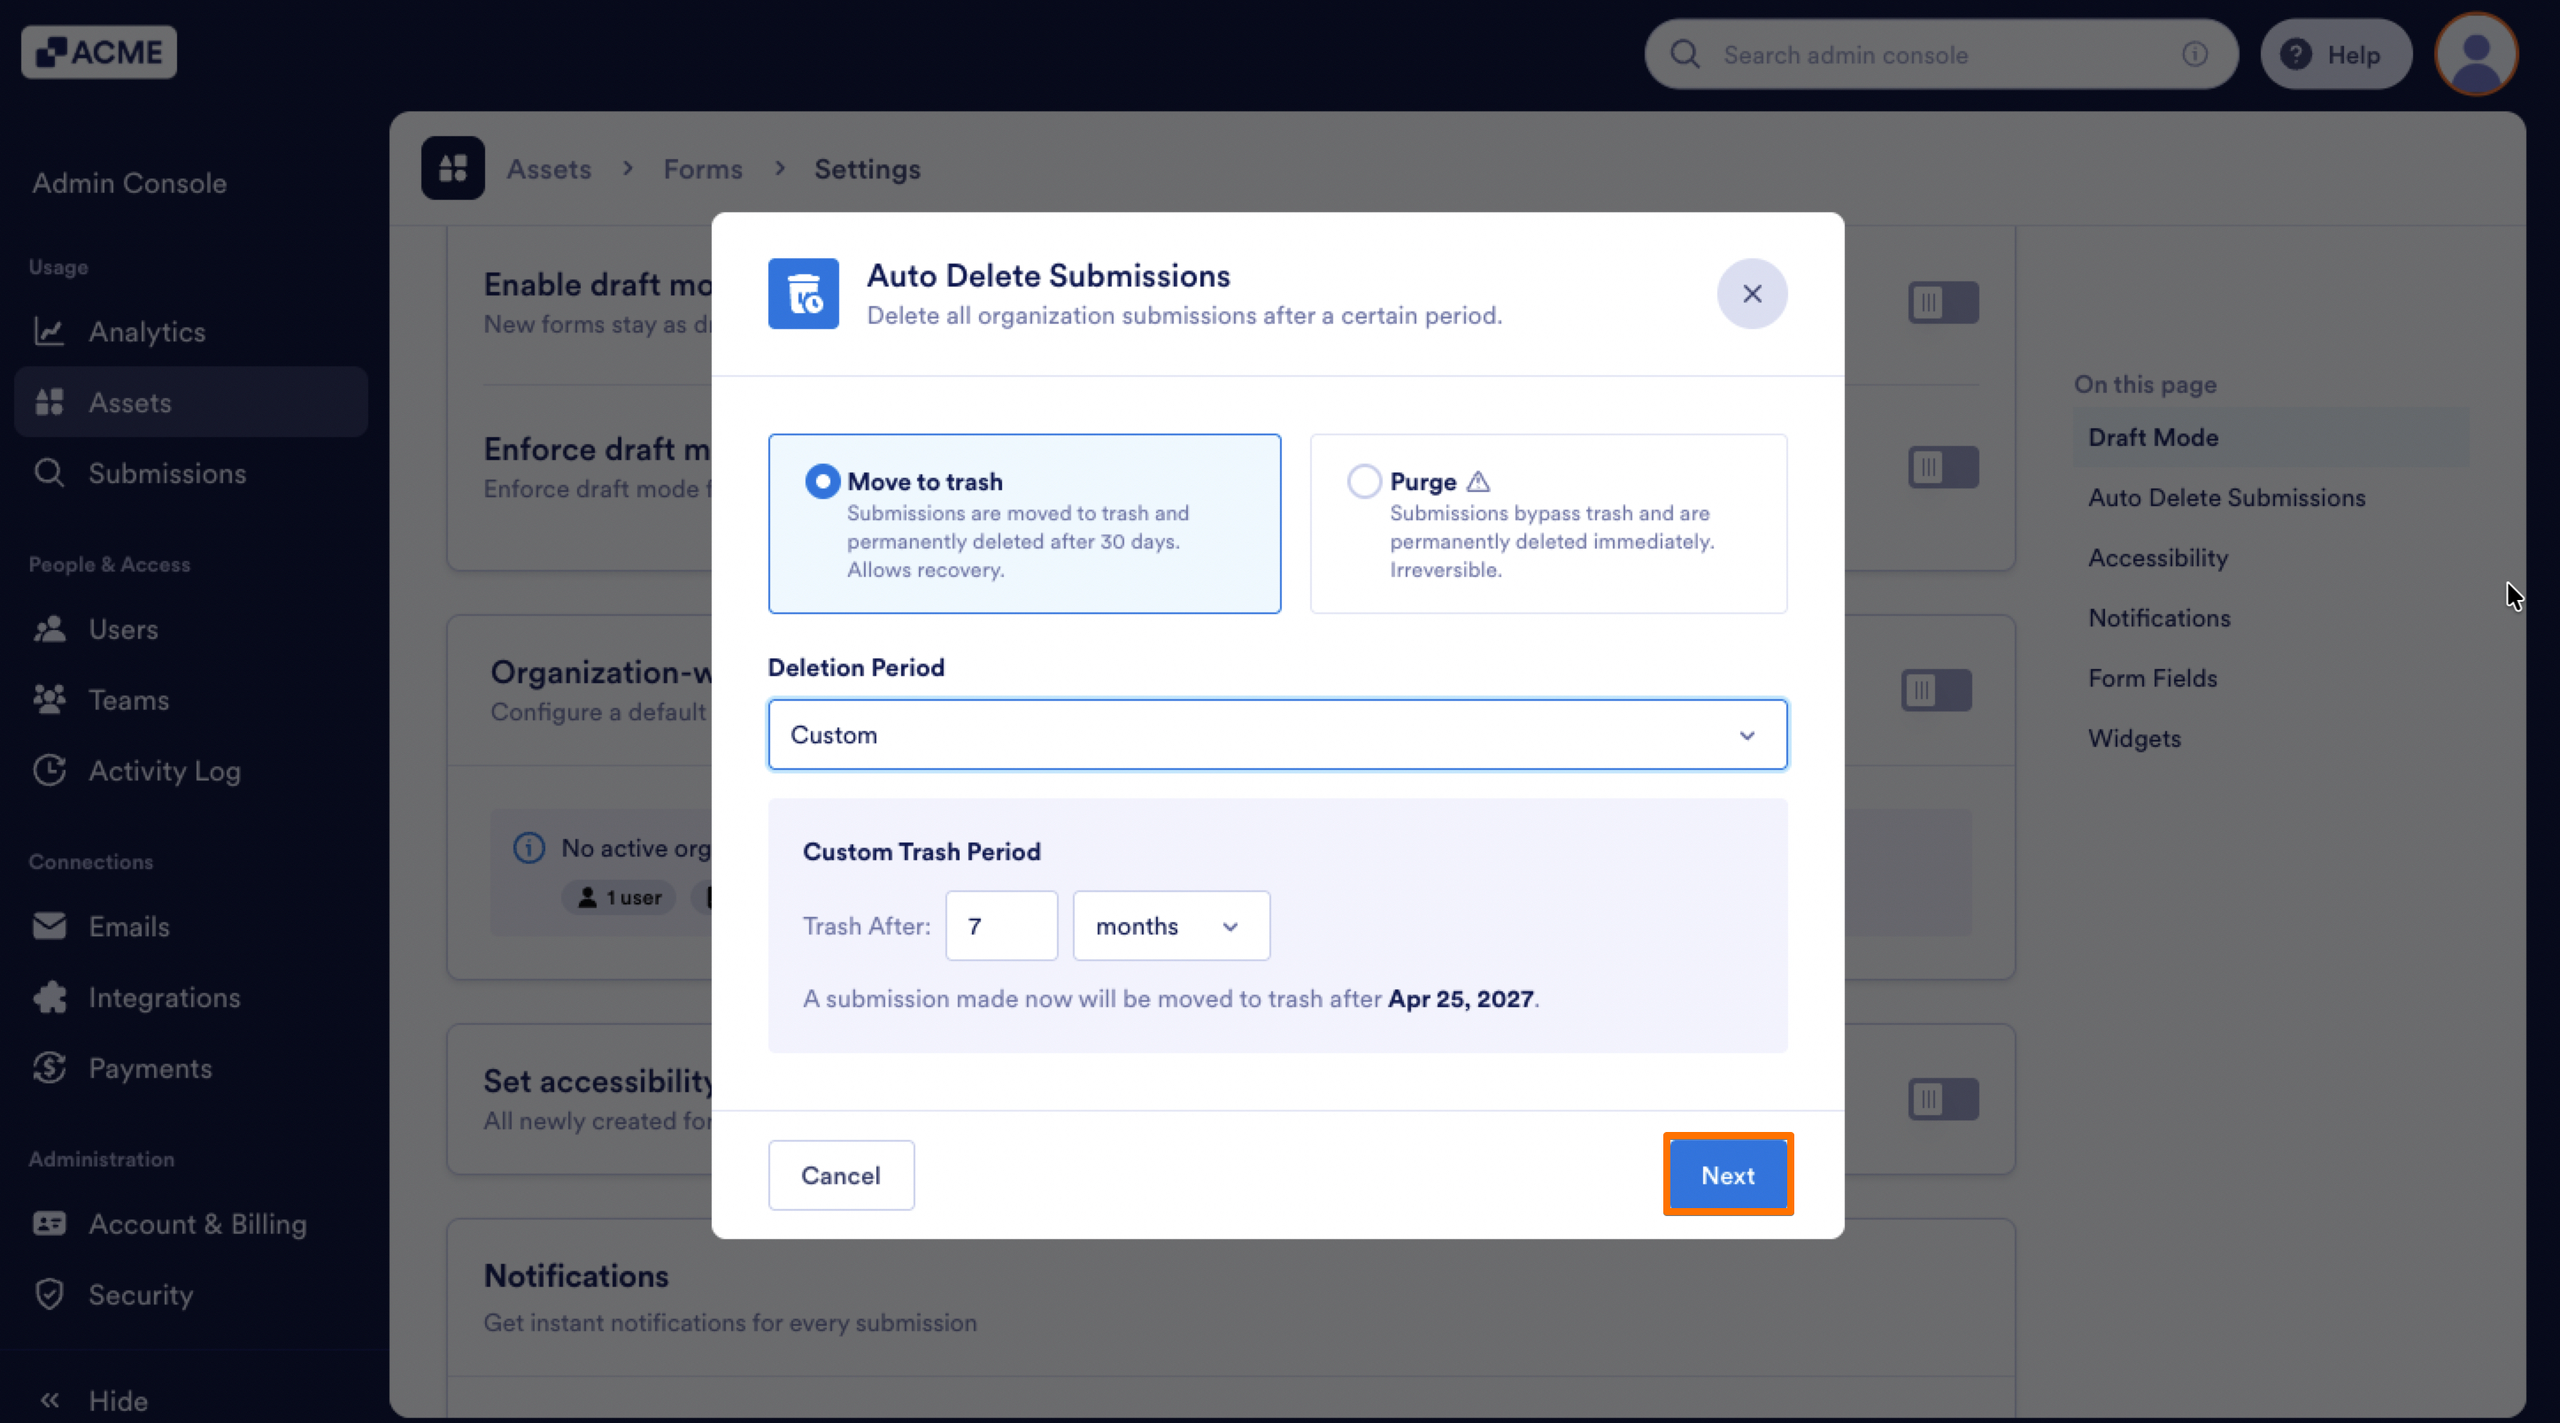
Task: Click the Security shield icon
Action: pyautogui.click(x=49, y=1294)
